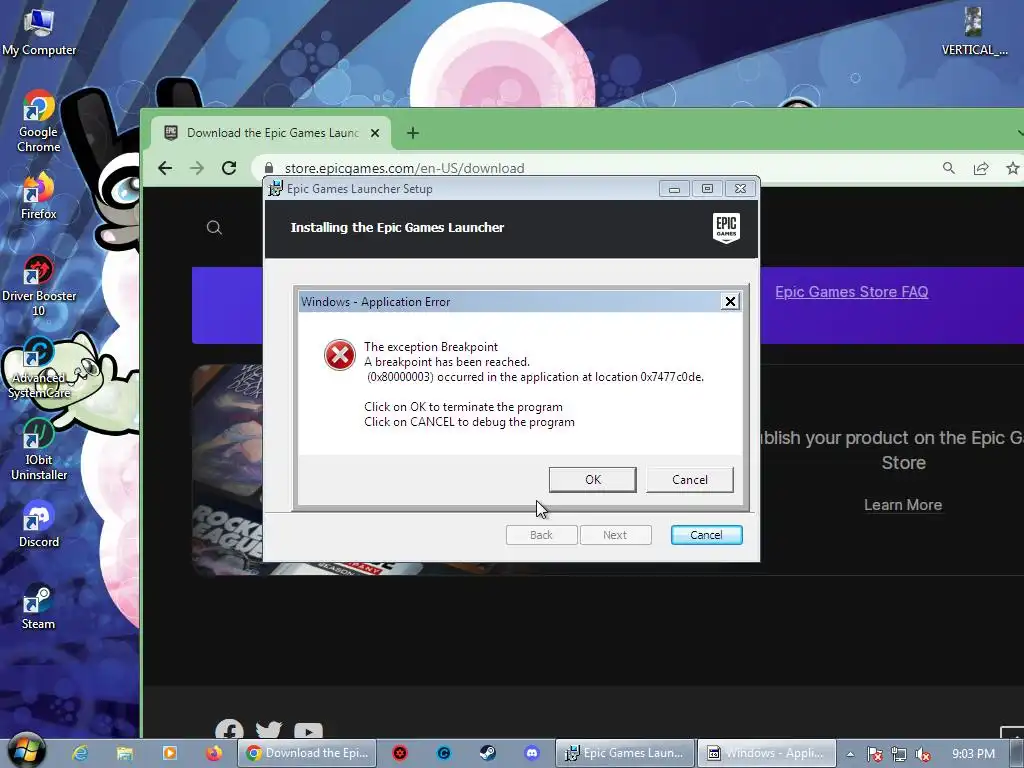Select Google Chrome desktop shortcut
Image resolution: width=1024 pixels, height=768 pixels.
point(39,121)
